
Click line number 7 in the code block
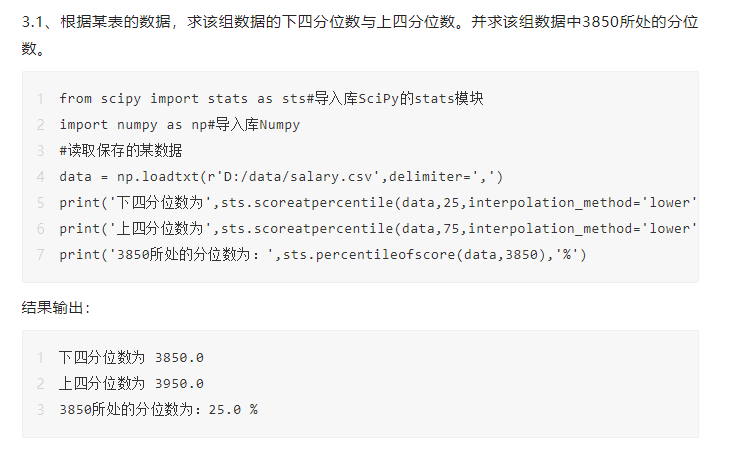pyautogui.click(x=39, y=254)
